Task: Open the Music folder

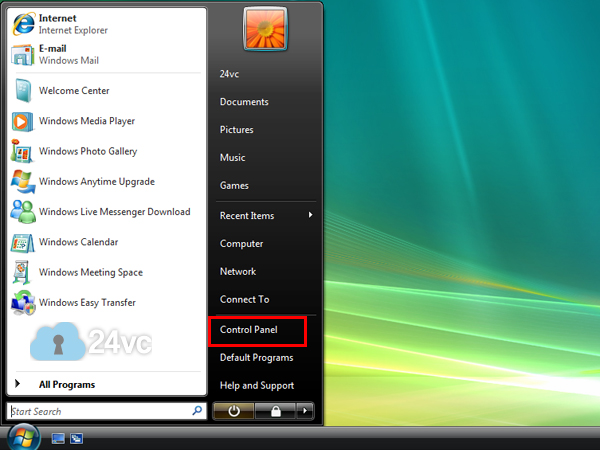Action: click(x=232, y=158)
